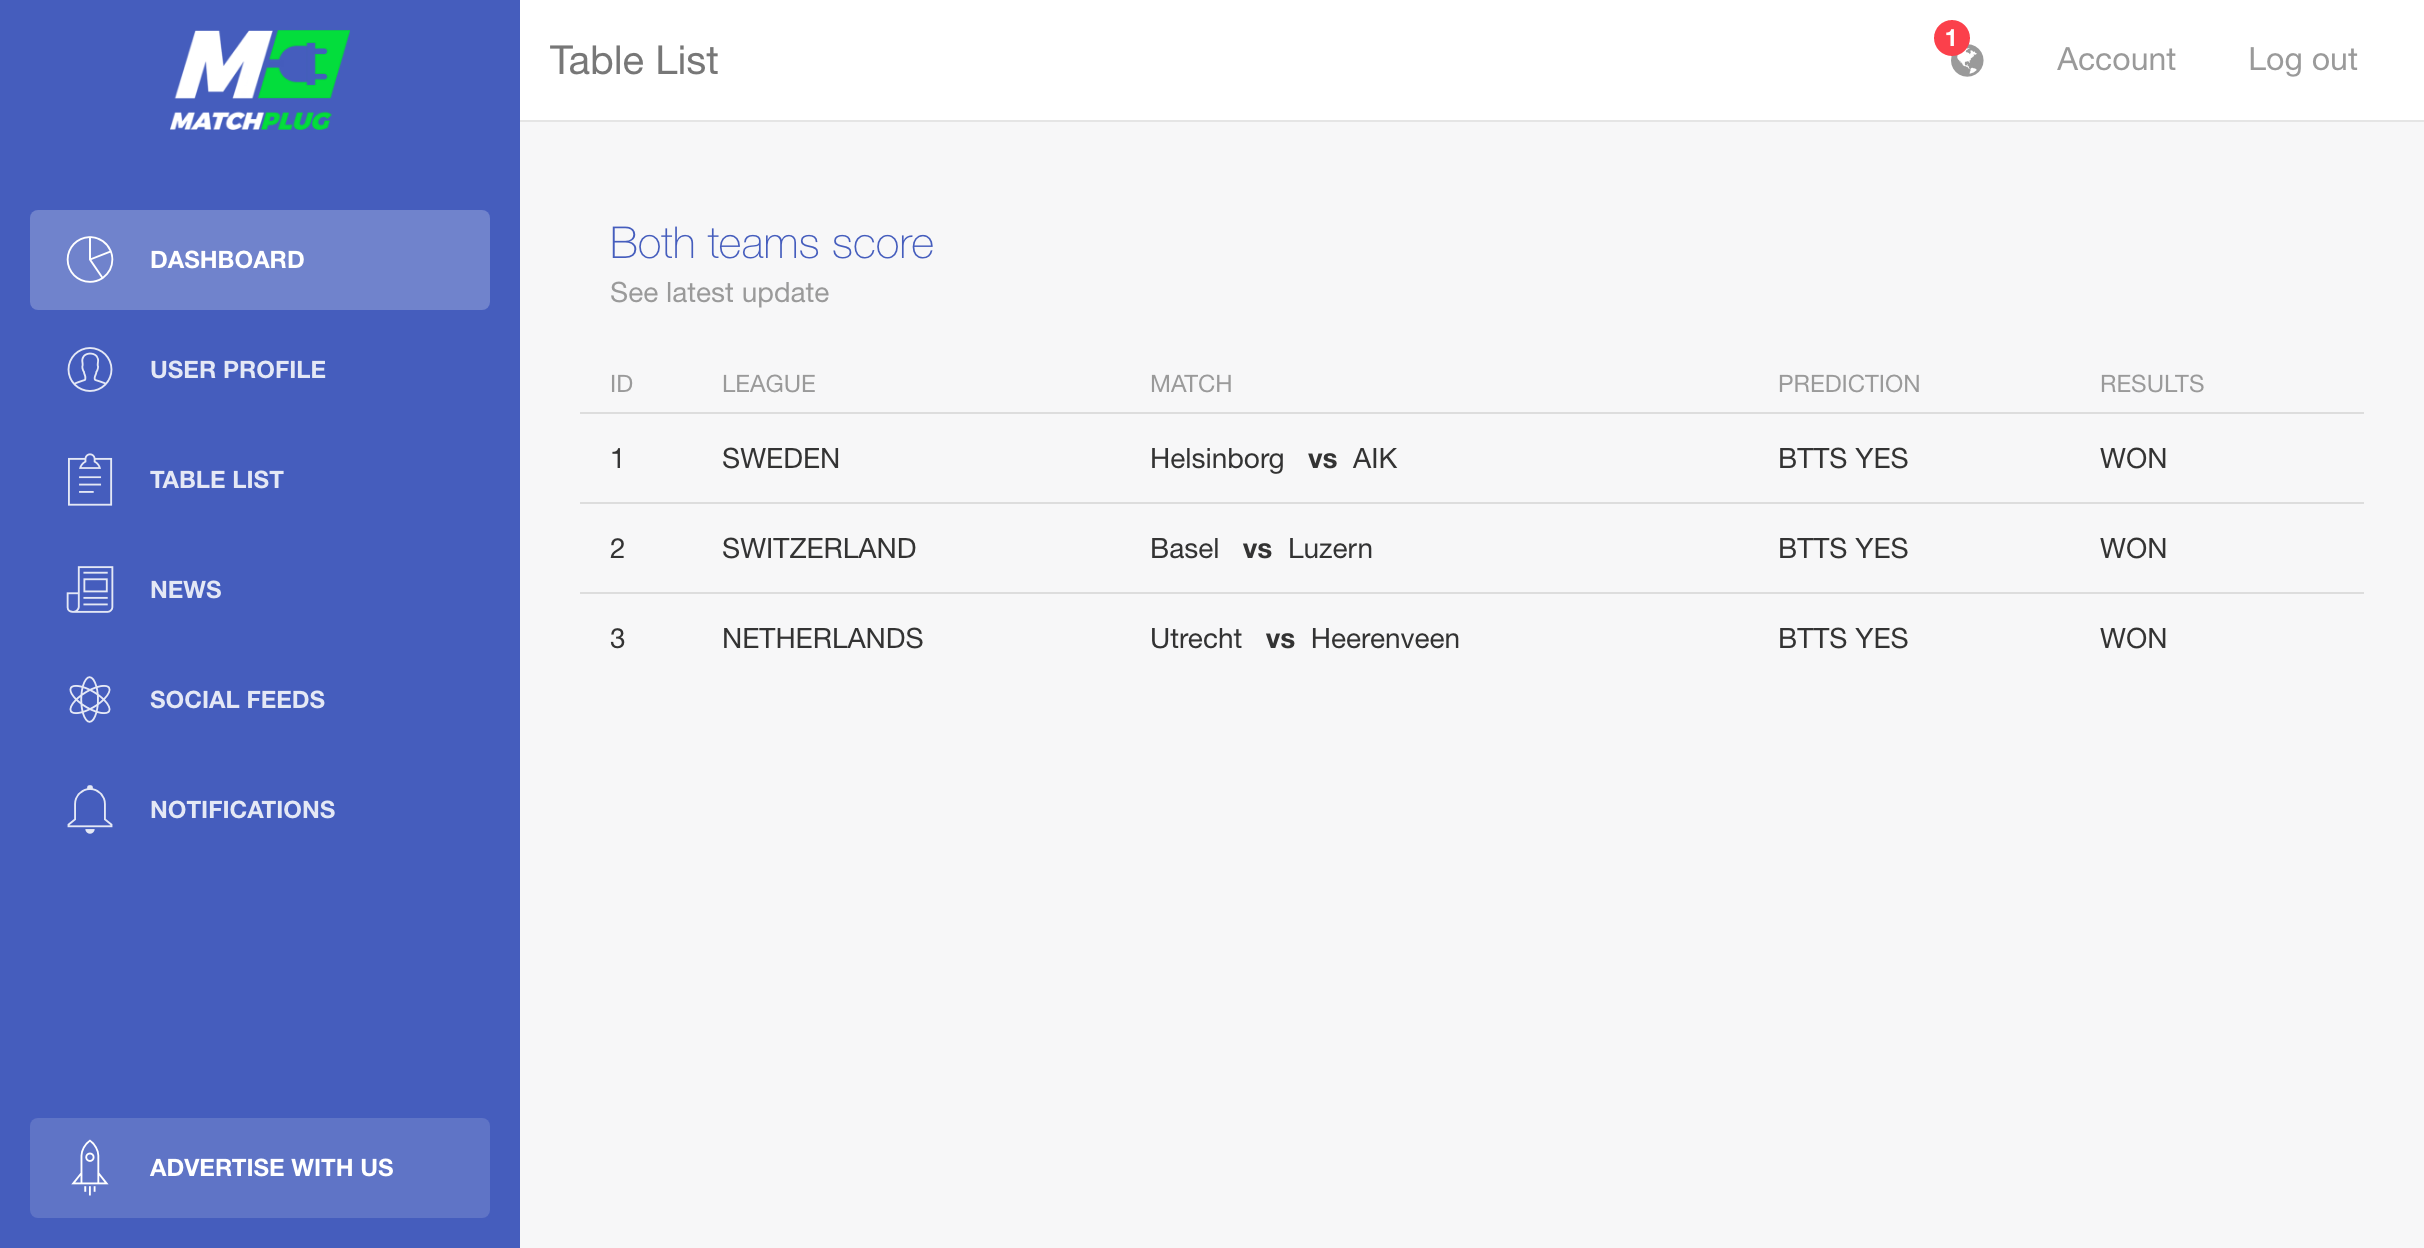This screenshot has width=2424, height=1248.
Task: Click the ADVERTISE WITH US button
Action: click(260, 1168)
